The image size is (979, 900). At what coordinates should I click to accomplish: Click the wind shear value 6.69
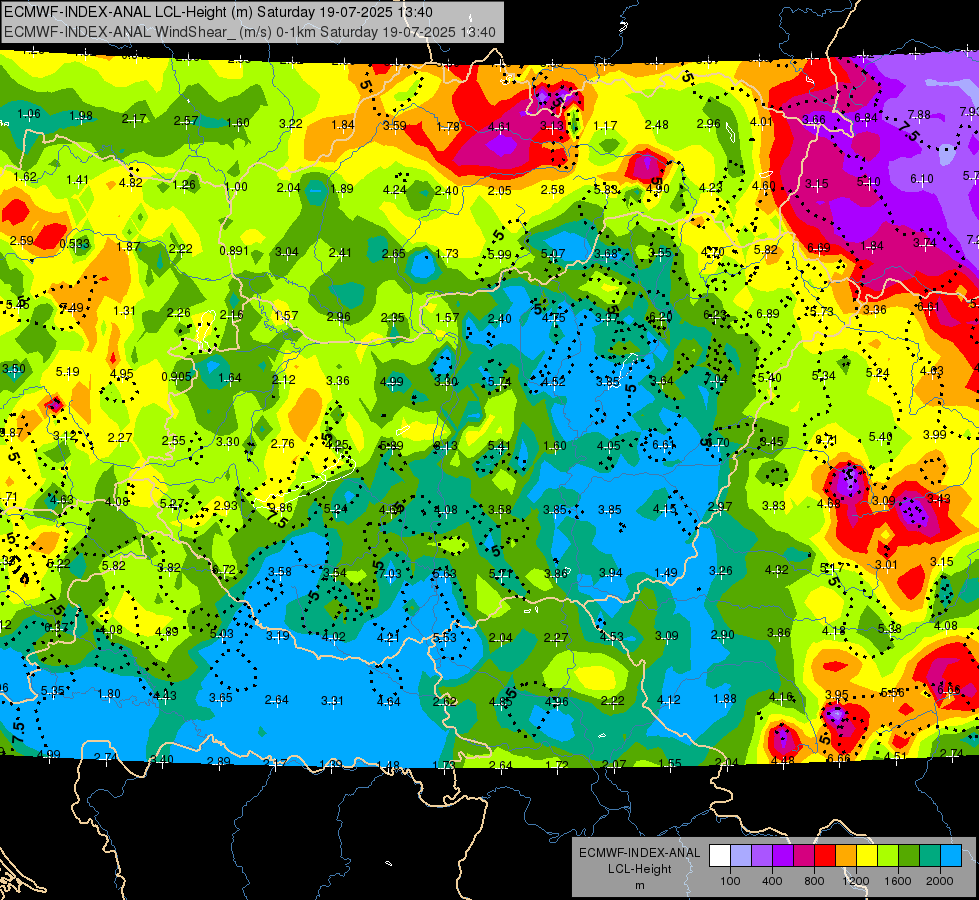tap(818, 248)
